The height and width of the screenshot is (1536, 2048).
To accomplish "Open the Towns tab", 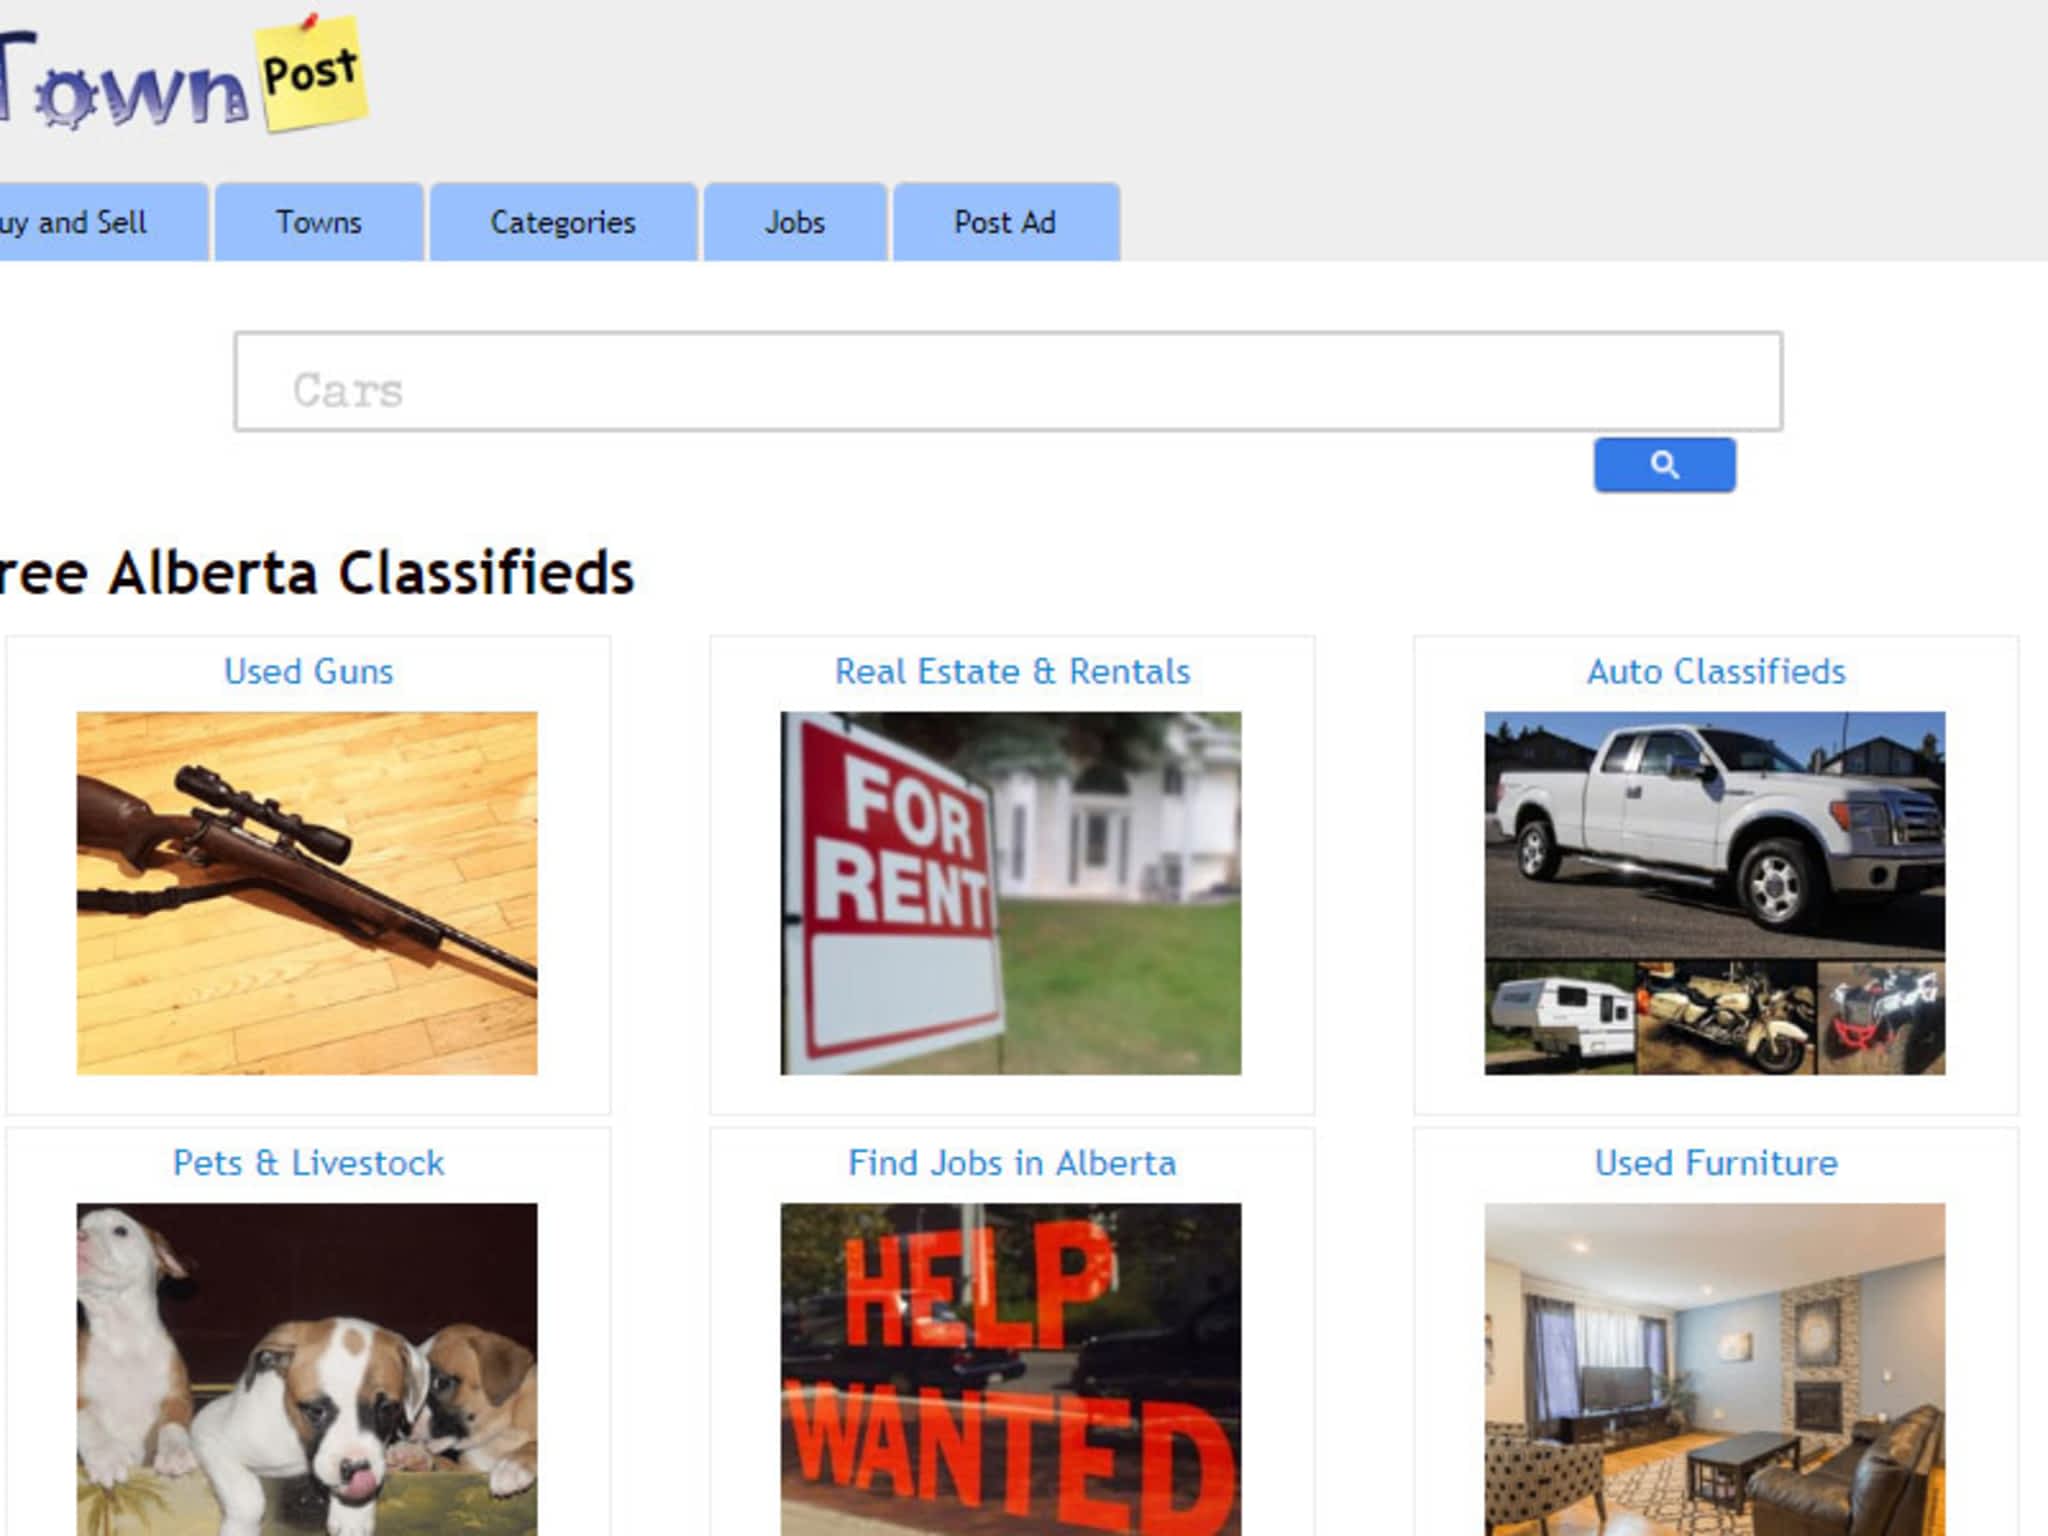I will pos(319,222).
